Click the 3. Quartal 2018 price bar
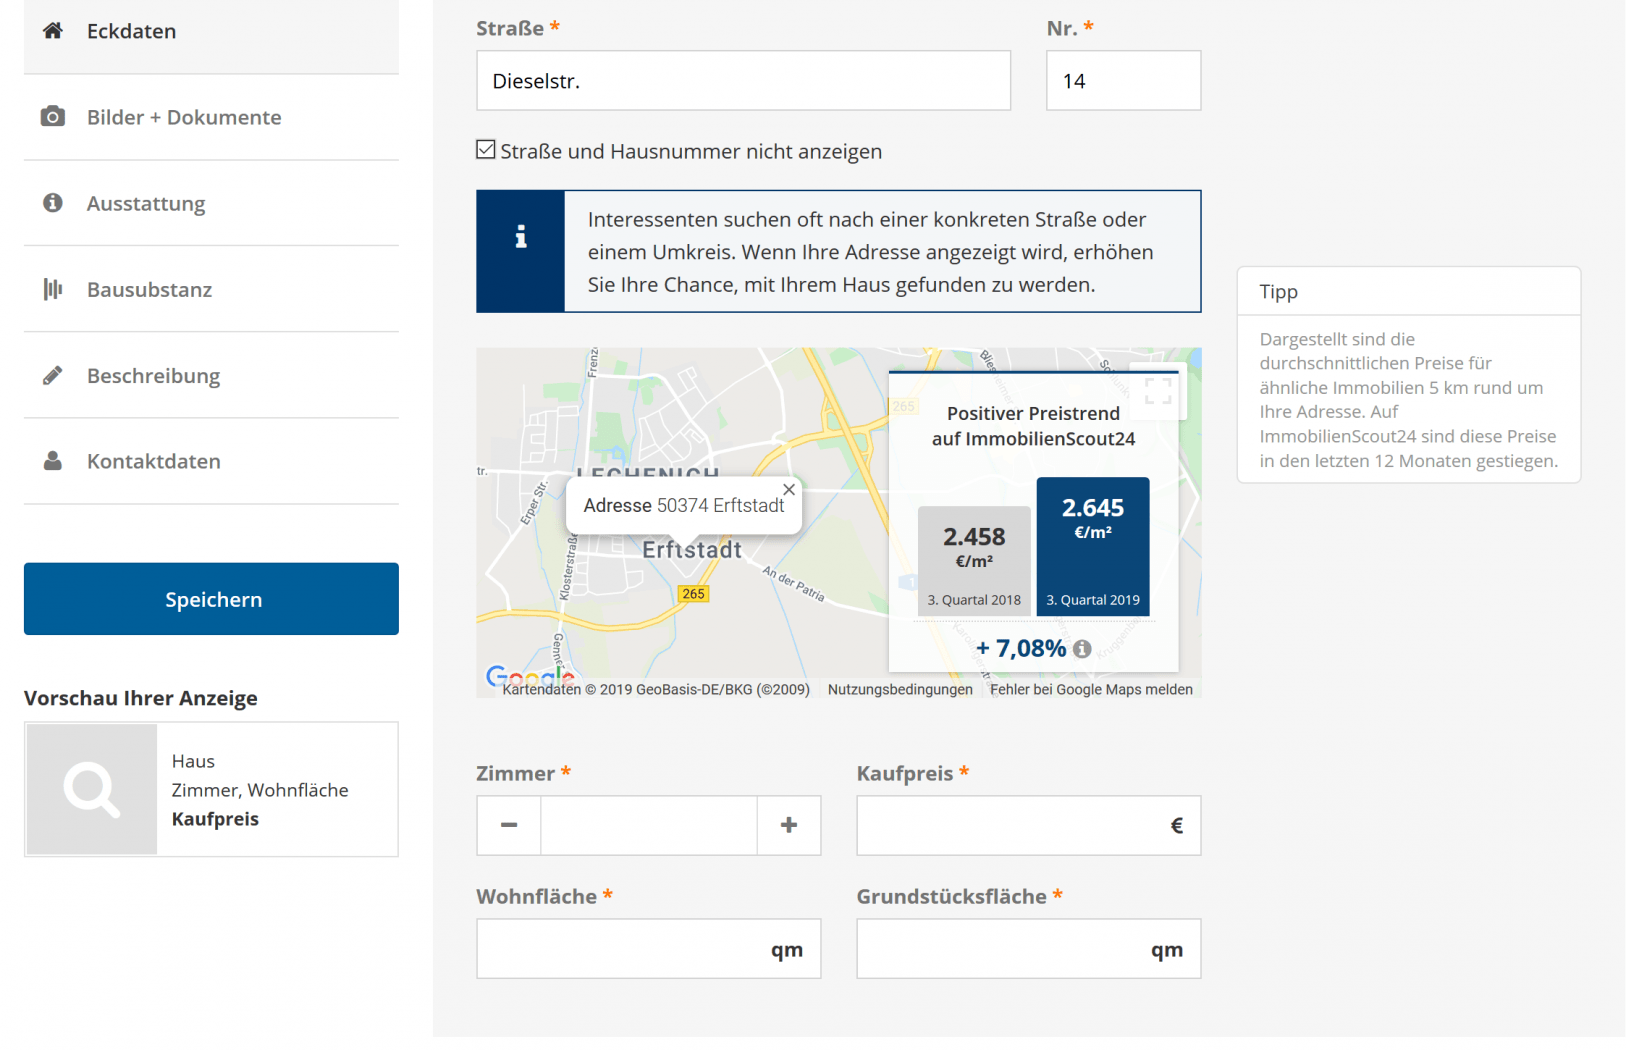The image size is (1626, 1050). 974,561
